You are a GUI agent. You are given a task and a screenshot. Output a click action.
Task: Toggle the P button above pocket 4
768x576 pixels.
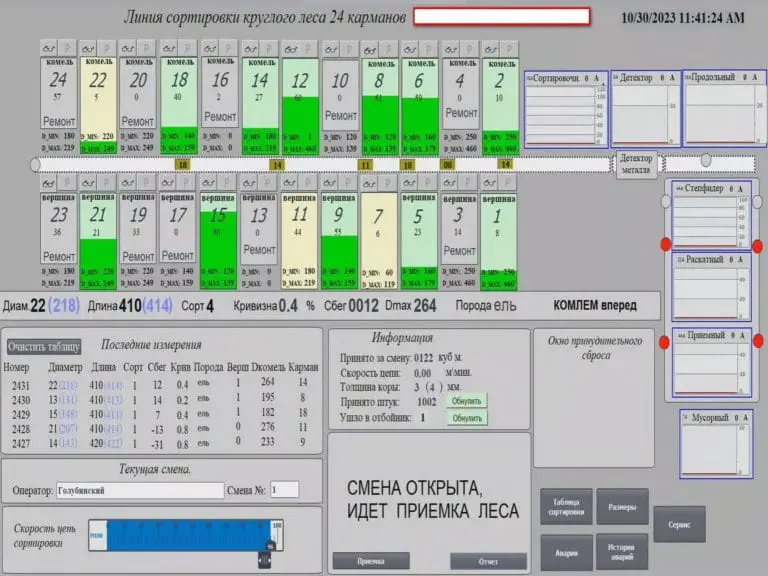tap(469, 49)
